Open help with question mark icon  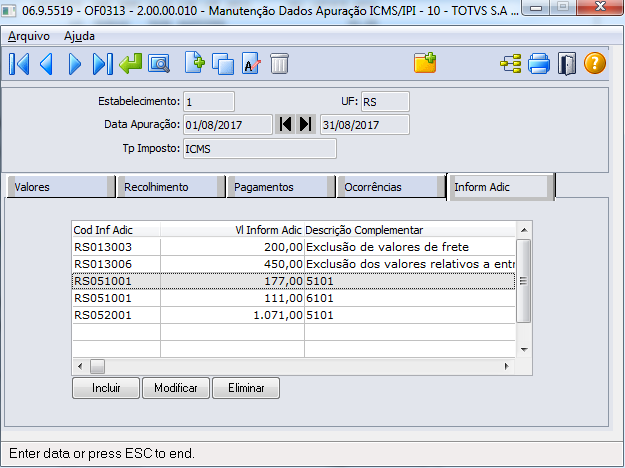pyautogui.click(x=595, y=64)
